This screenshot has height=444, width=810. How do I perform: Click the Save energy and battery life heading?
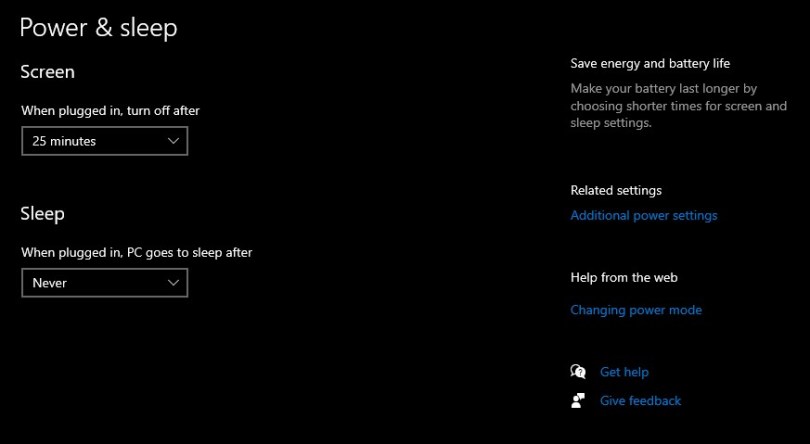(x=650, y=63)
